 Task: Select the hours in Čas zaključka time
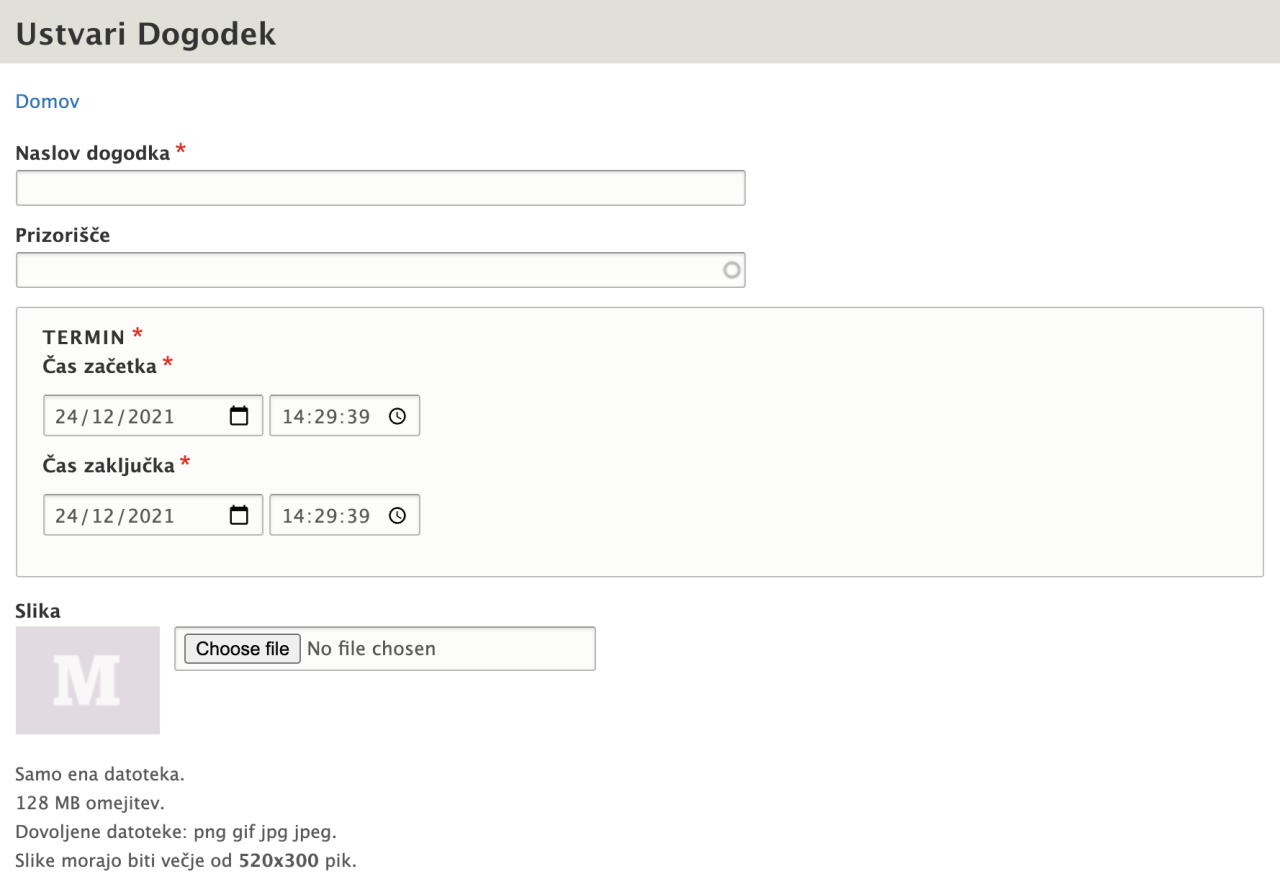click(292, 517)
